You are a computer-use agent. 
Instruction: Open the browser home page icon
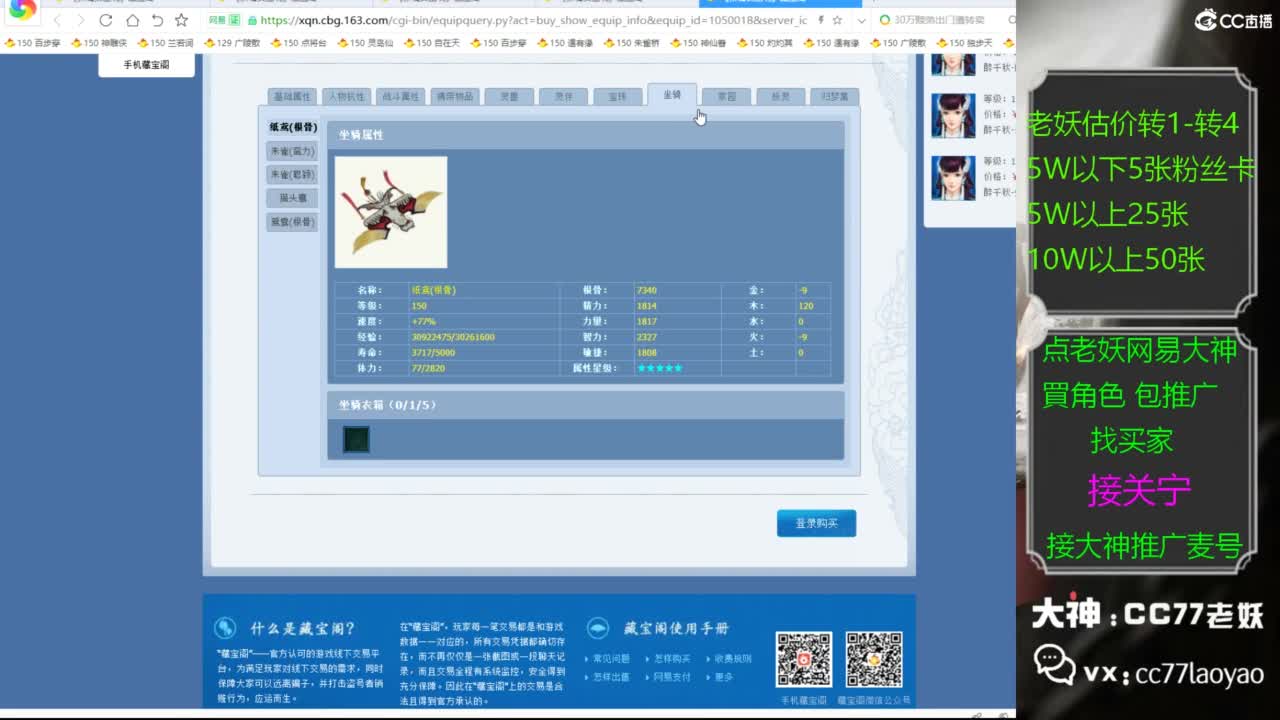[x=132, y=20]
